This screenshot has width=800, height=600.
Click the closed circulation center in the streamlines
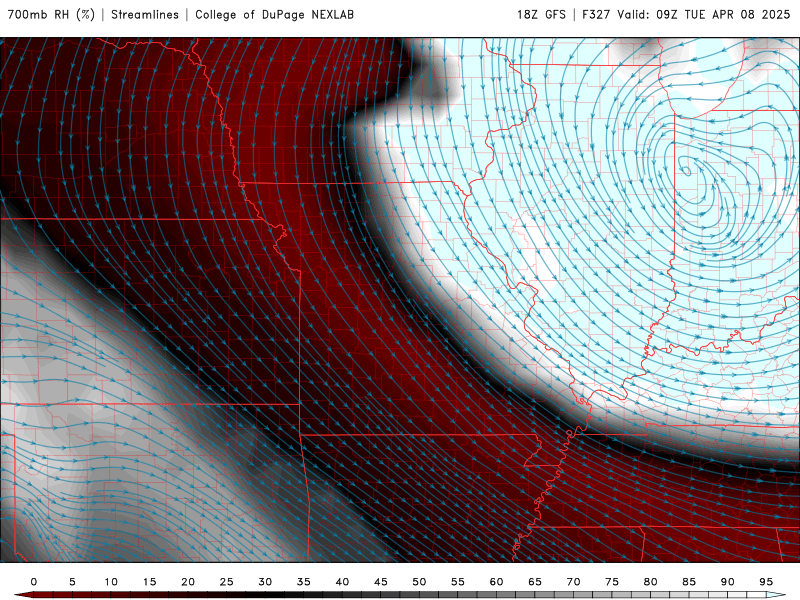pos(686,170)
